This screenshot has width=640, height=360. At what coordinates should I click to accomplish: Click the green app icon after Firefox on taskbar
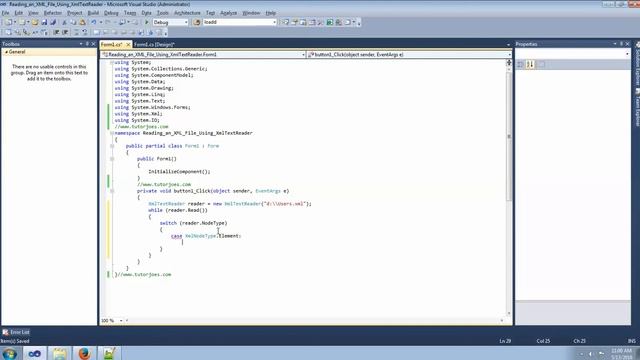[x=109, y=353]
